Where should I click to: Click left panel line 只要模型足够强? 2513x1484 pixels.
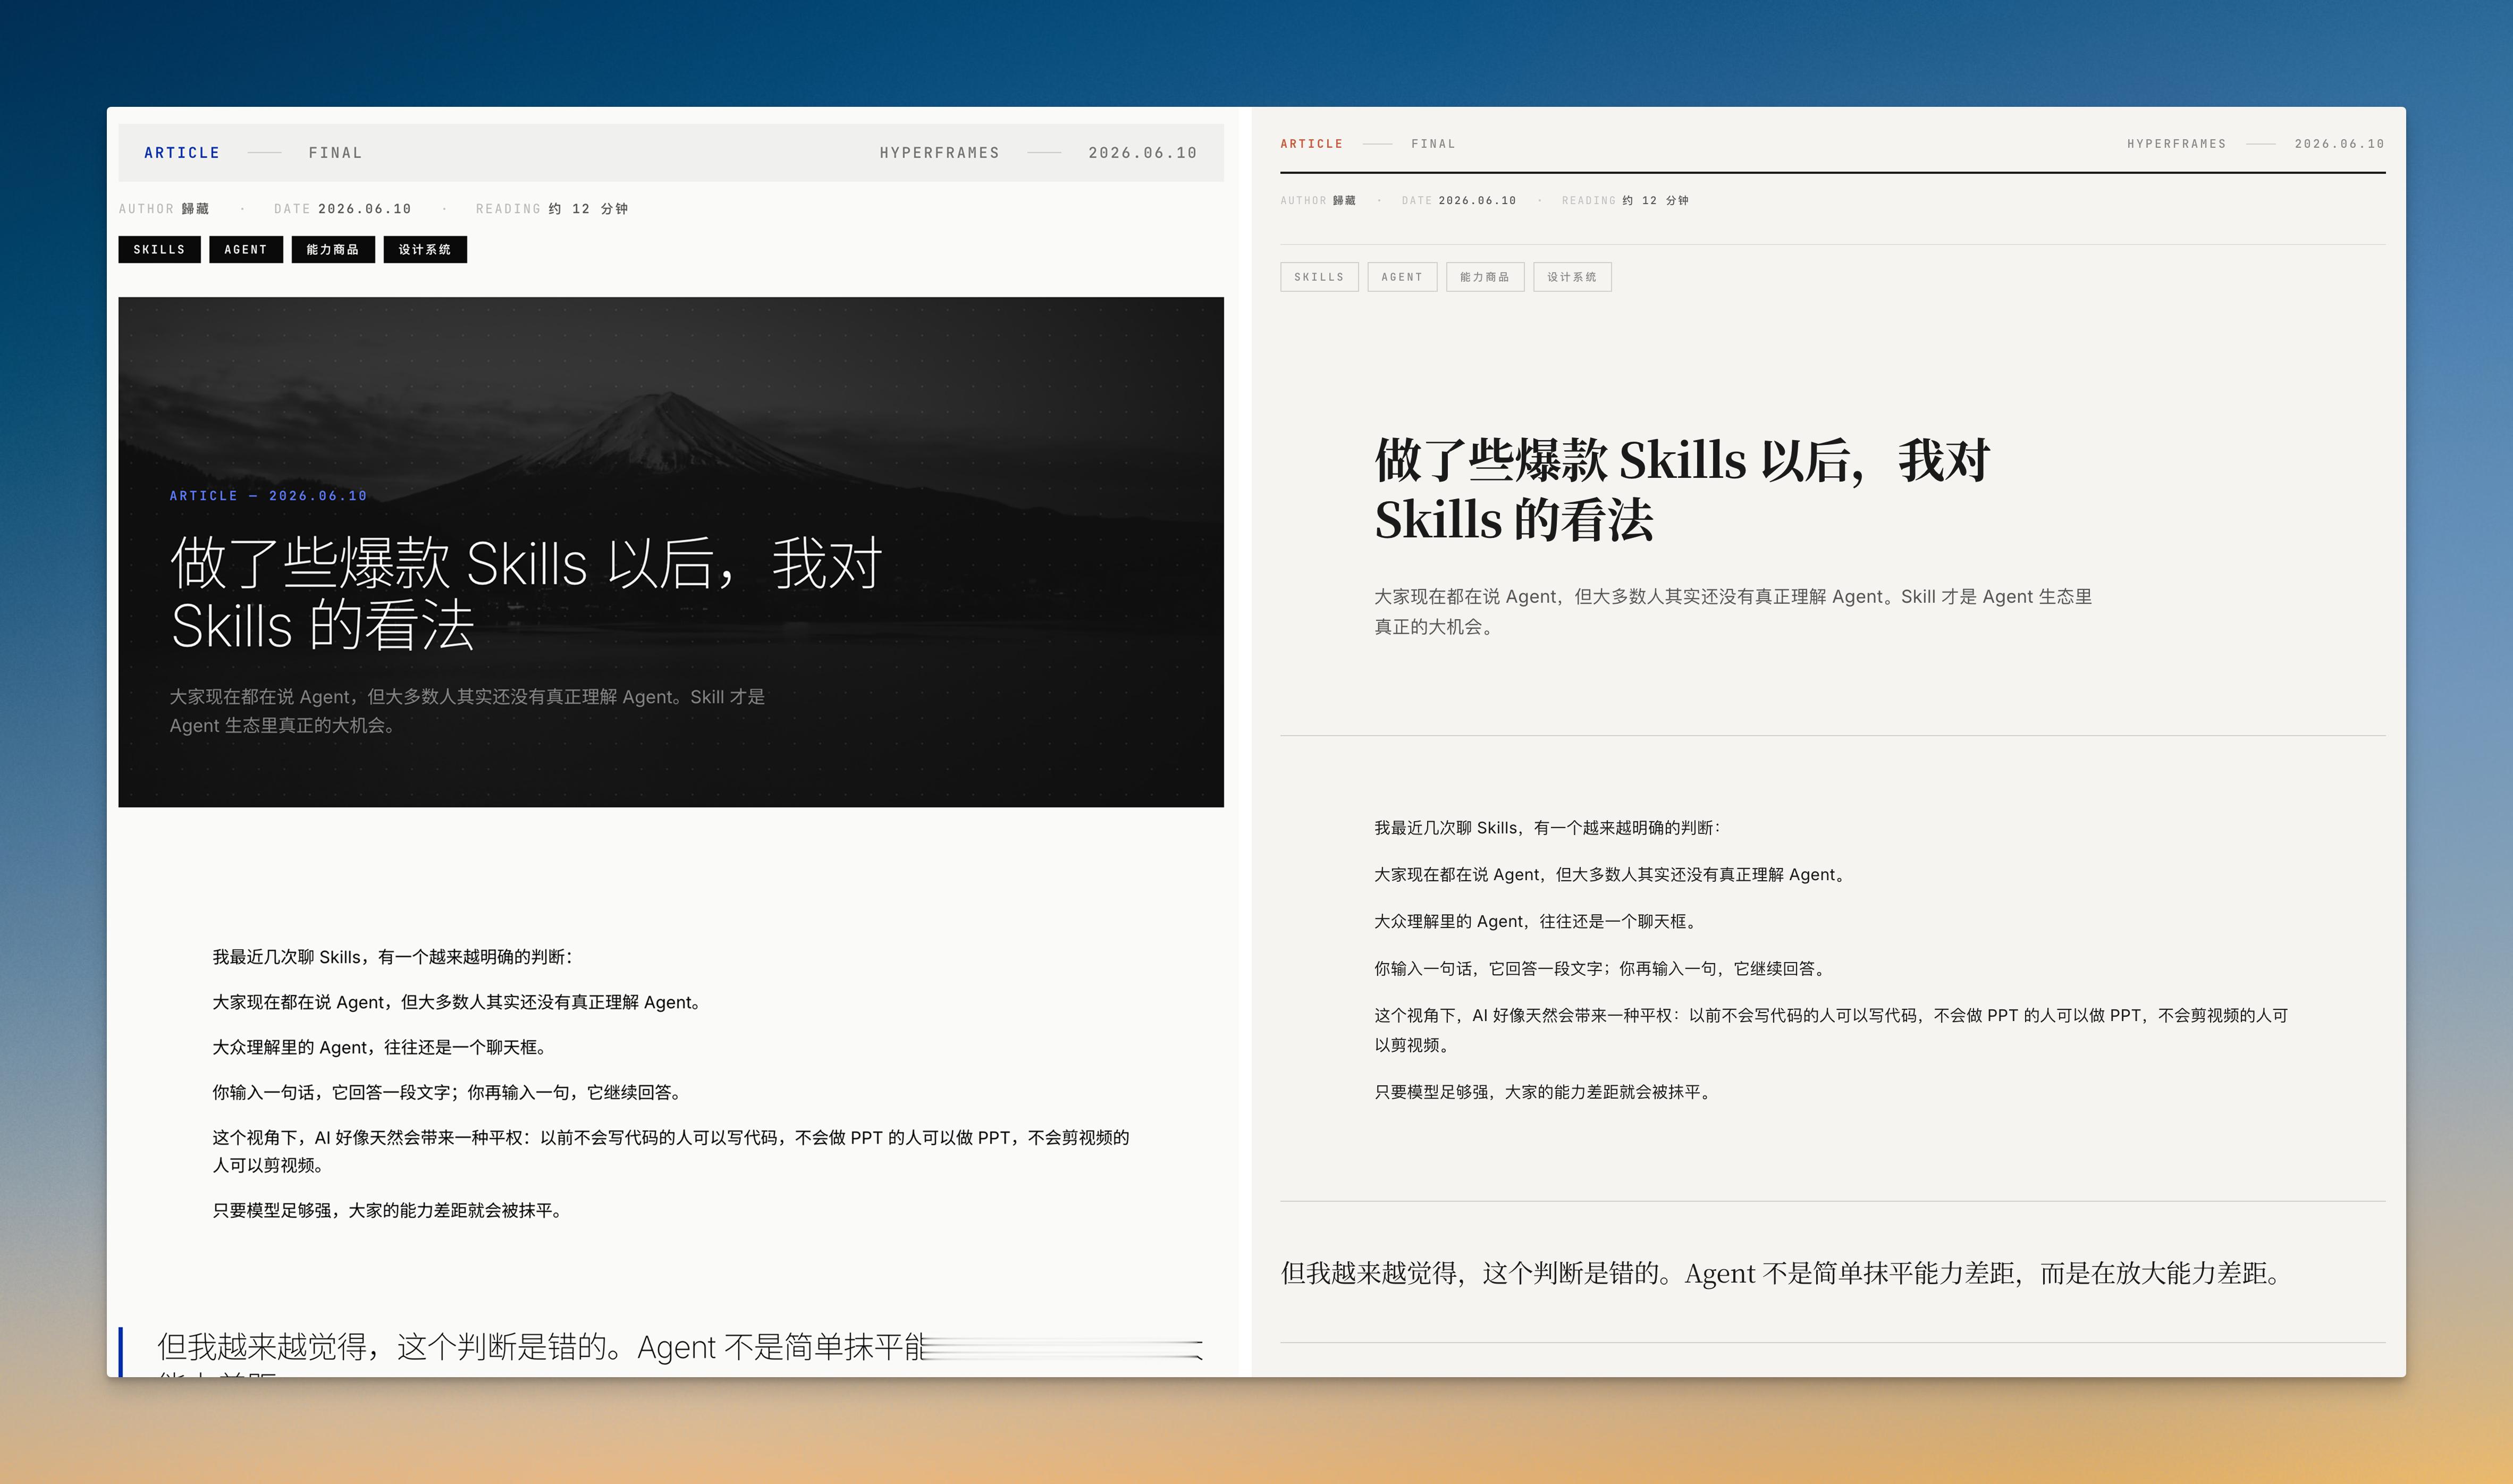click(x=388, y=1210)
